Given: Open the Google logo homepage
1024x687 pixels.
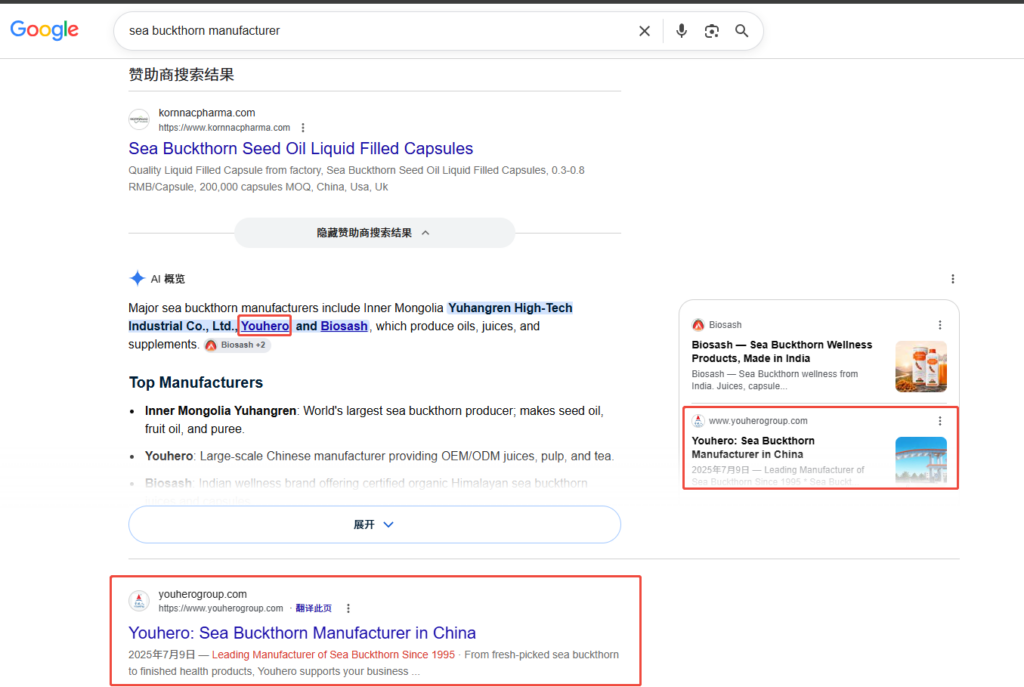Looking at the screenshot, I should point(44,30).
